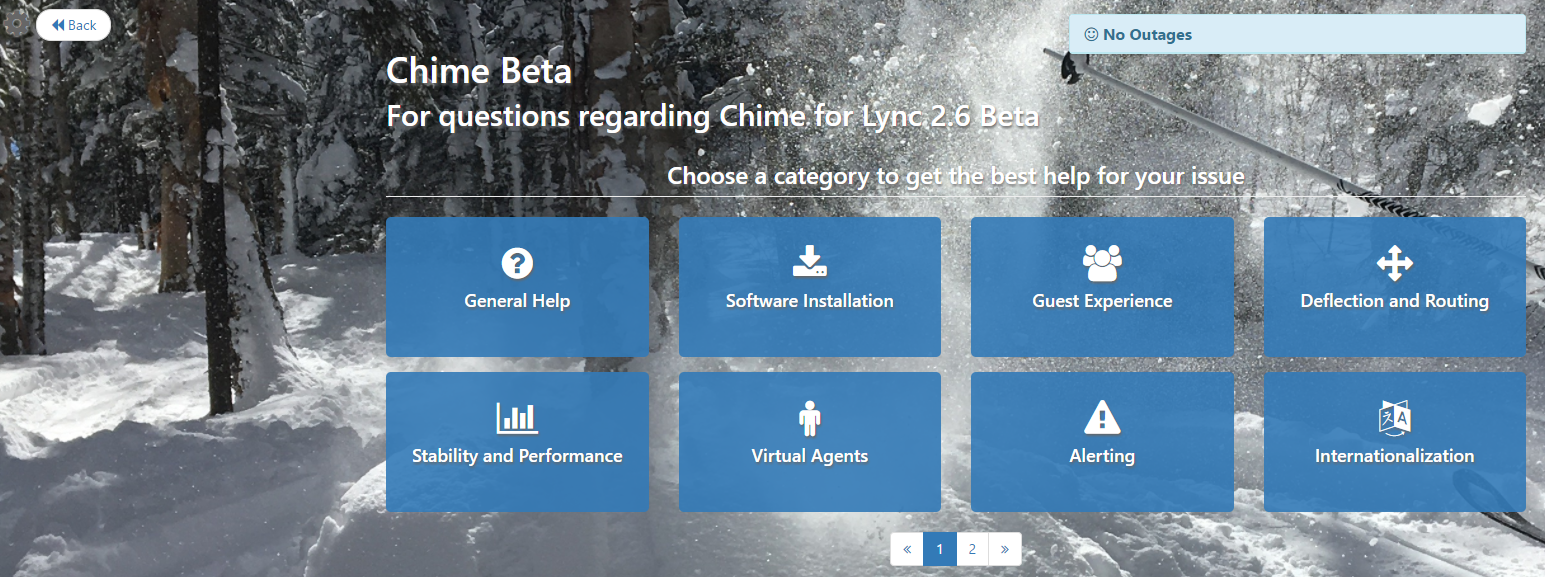
Task: Choose the General Help category label
Action: click(517, 301)
